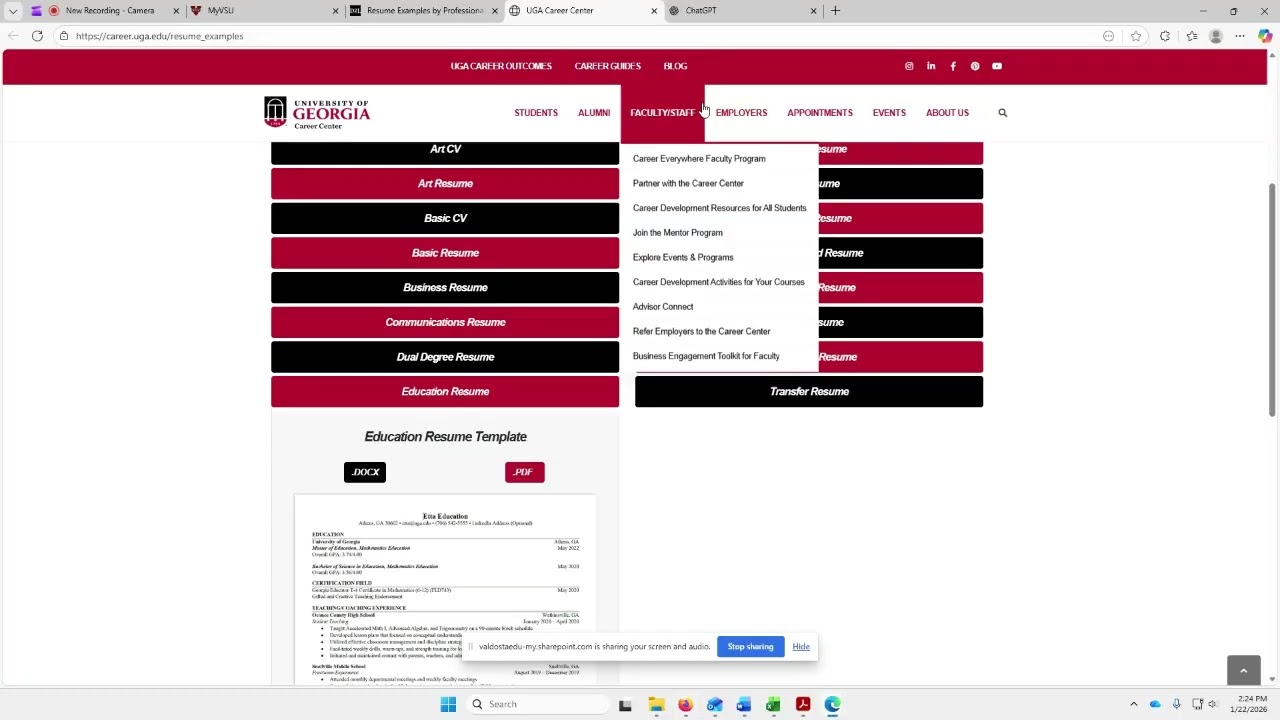1280x720 pixels.
Task: Expand the Transfer Resume template
Action: click(809, 392)
